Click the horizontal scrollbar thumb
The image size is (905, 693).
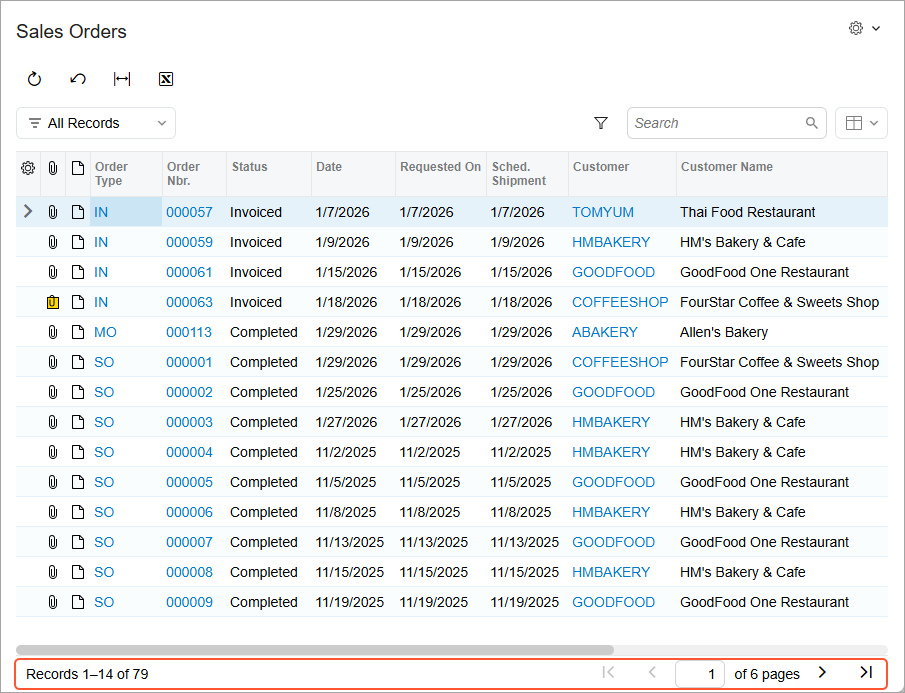coord(315,650)
